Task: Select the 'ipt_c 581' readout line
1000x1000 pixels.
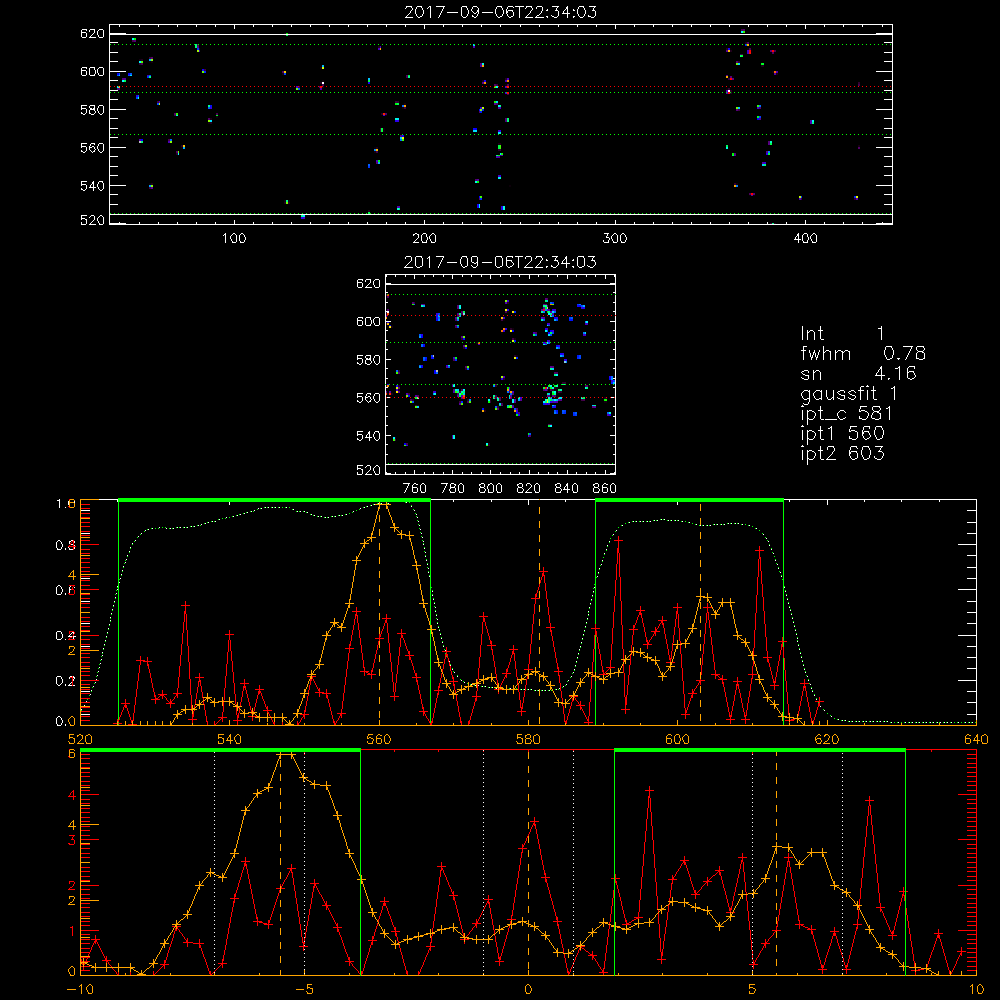Action: click(x=846, y=414)
